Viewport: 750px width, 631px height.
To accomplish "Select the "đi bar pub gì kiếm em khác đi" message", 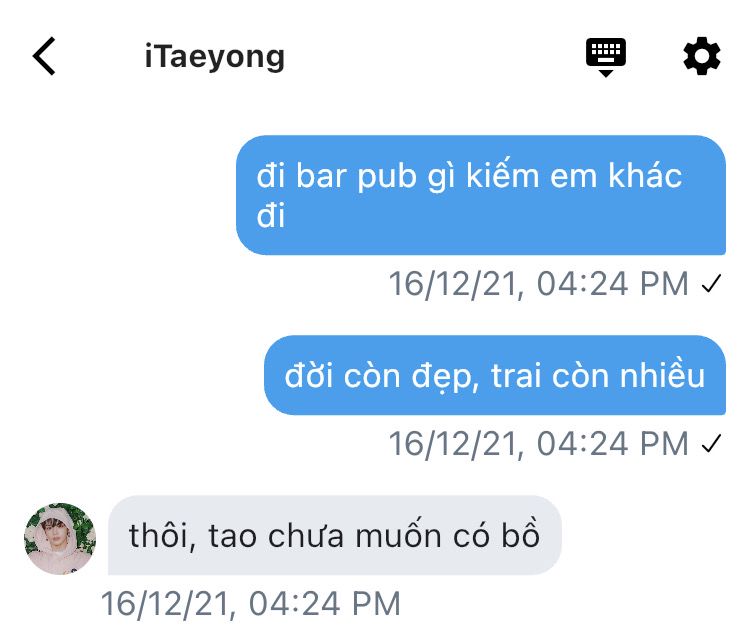I will point(481,195).
